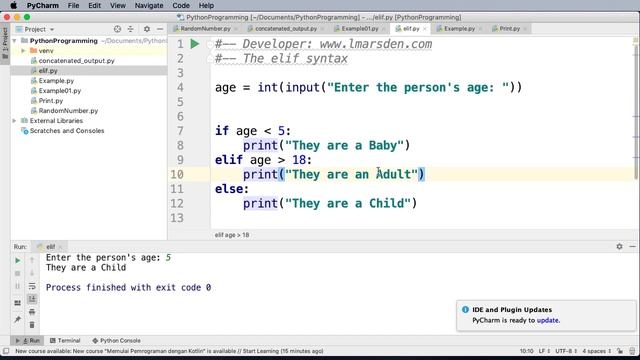Open Run panel settings gear

619,247
